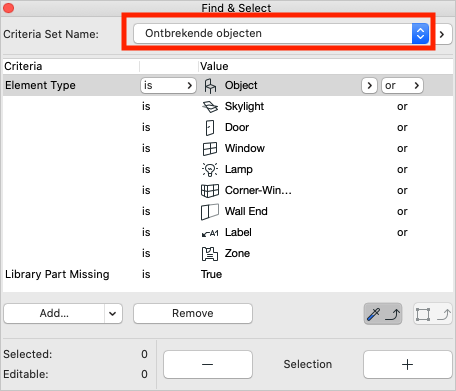The width and height of the screenshot is (456, 391).
Task: Select the Window element icon
Action: (x=210, y=149)
